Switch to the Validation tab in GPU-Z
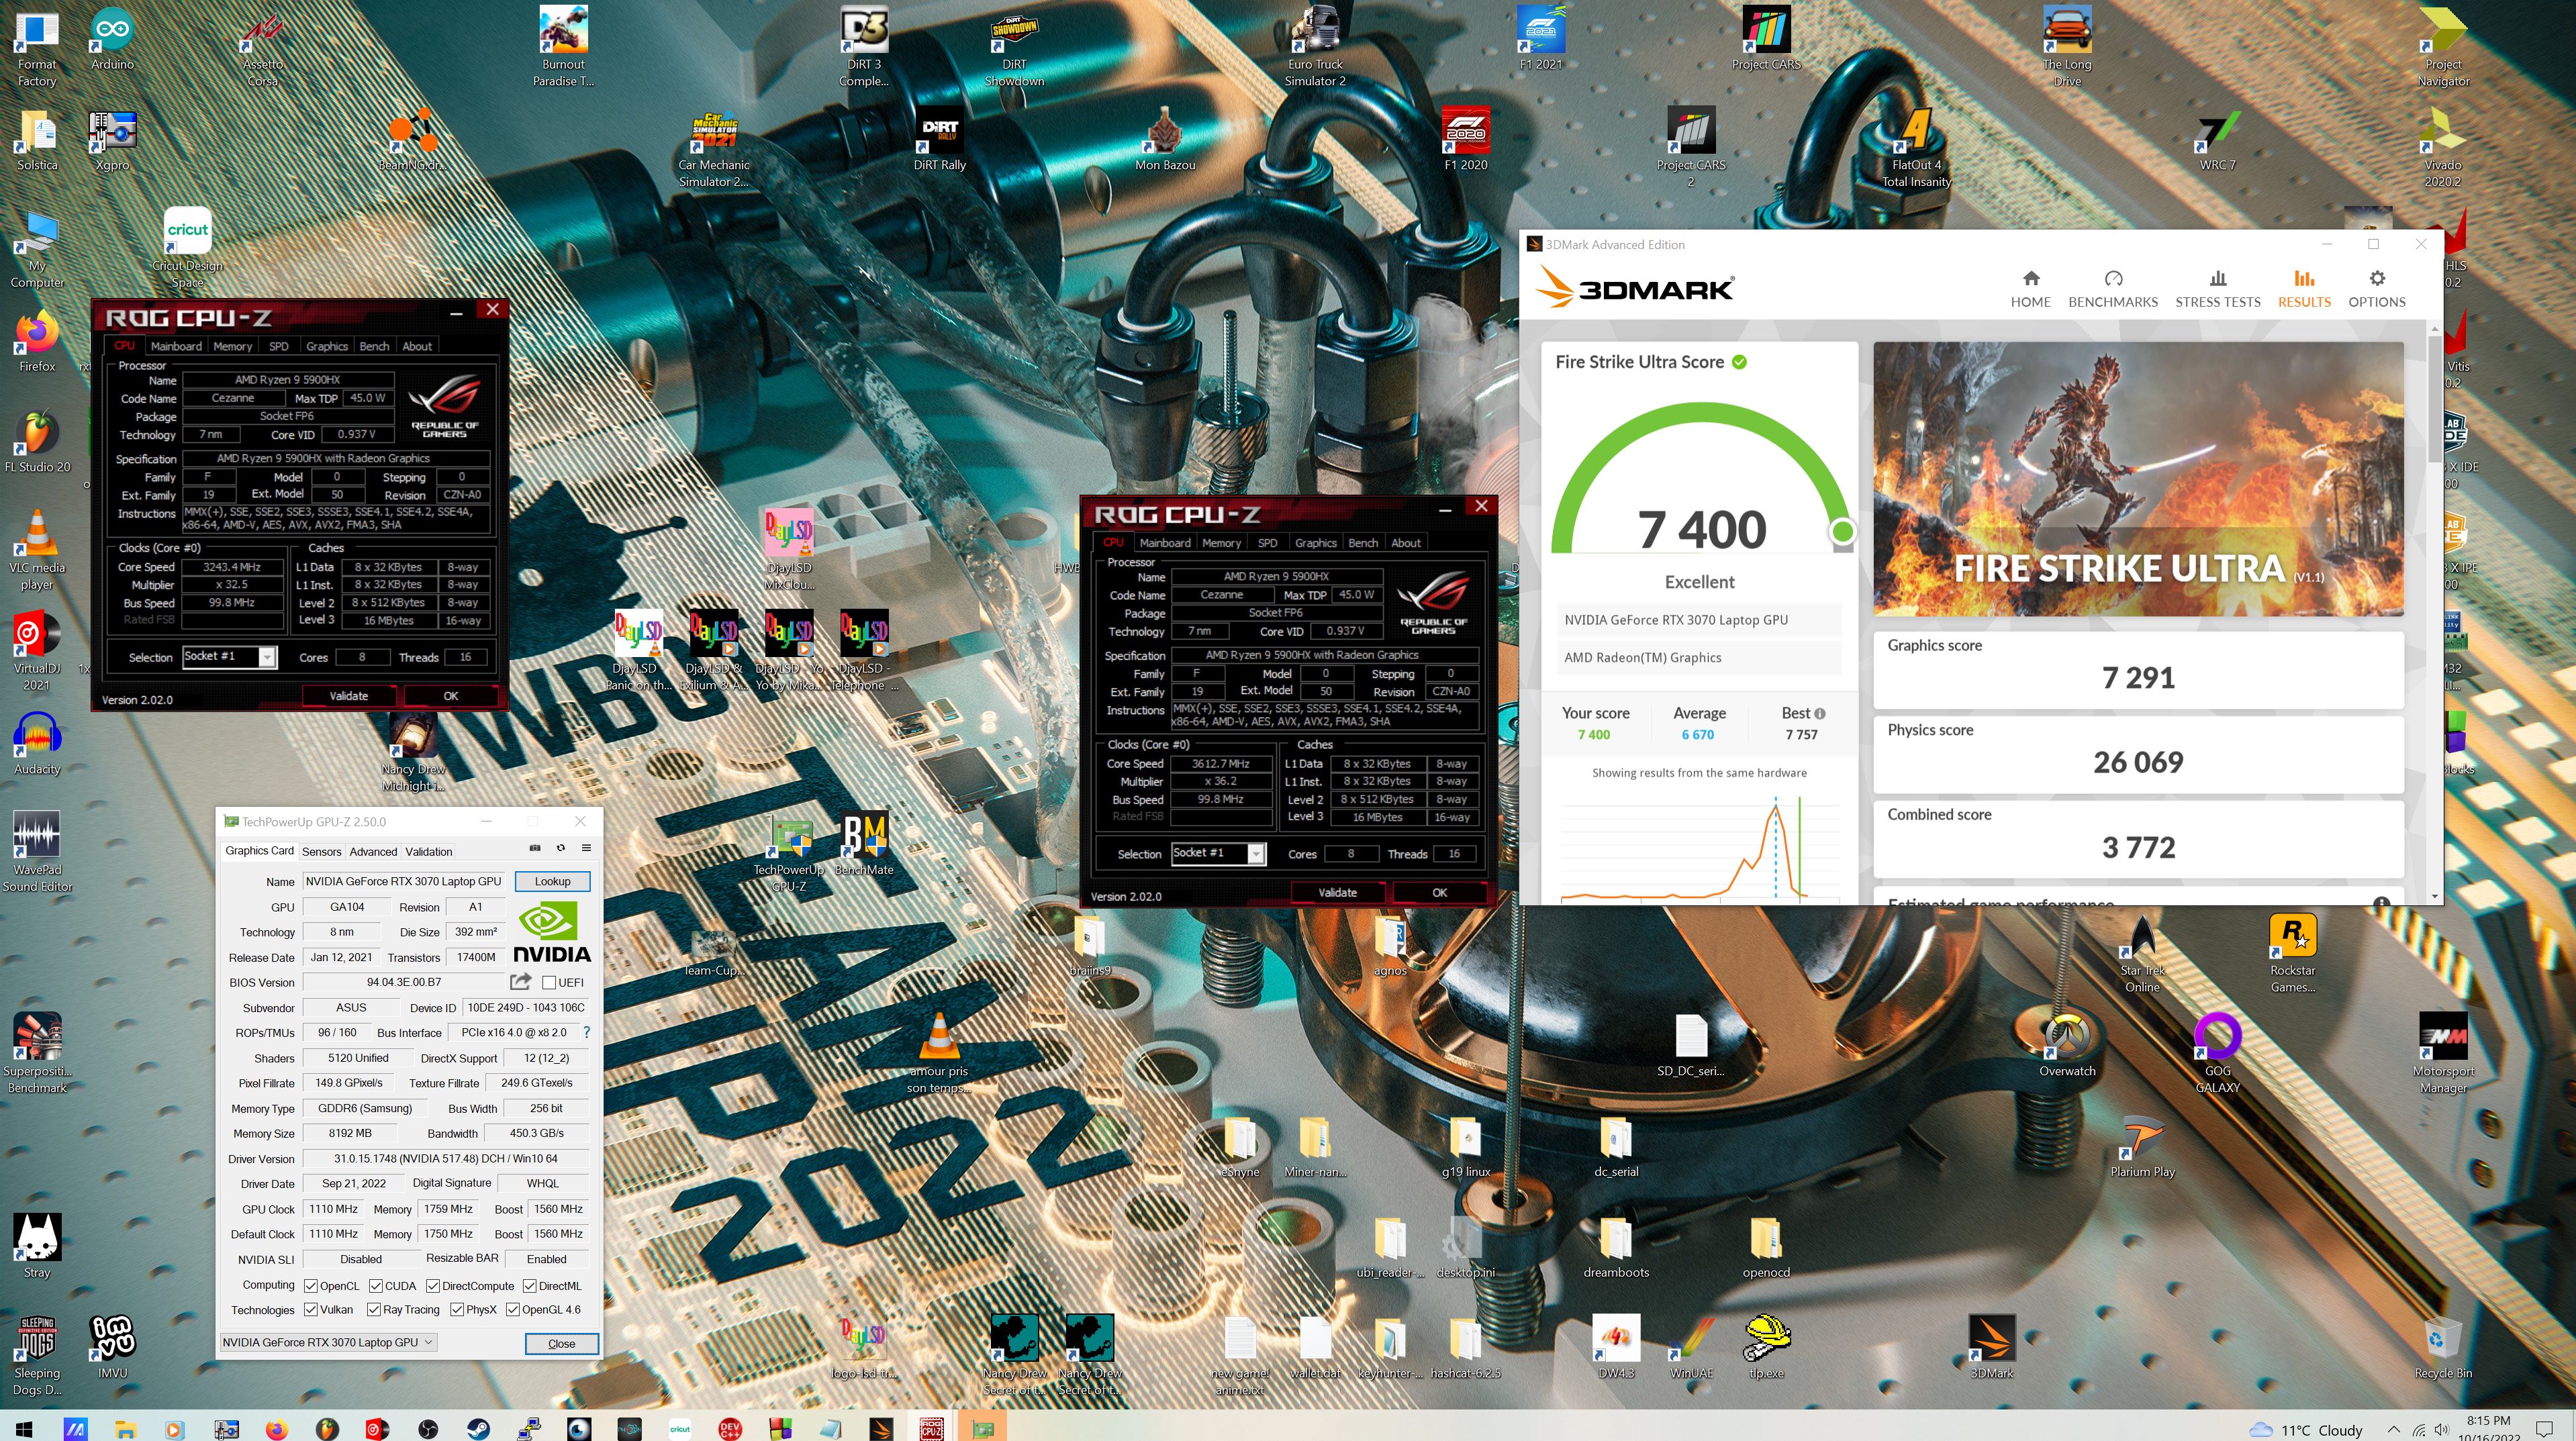 click(x=428, y=852)
